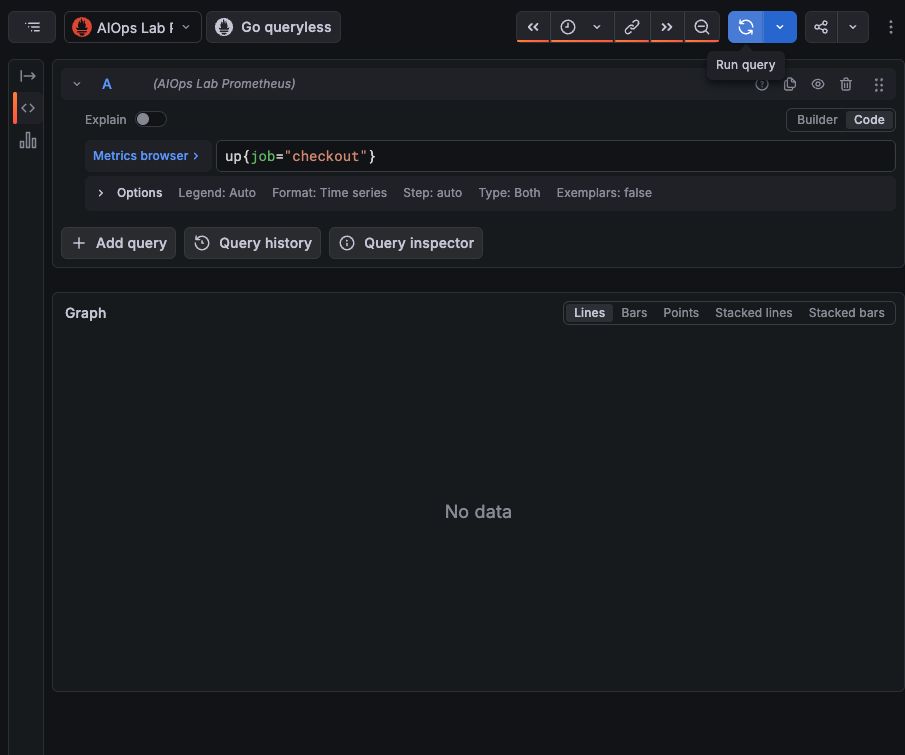
Task: Click into the PromQL query field
Action: click(555, 156)
